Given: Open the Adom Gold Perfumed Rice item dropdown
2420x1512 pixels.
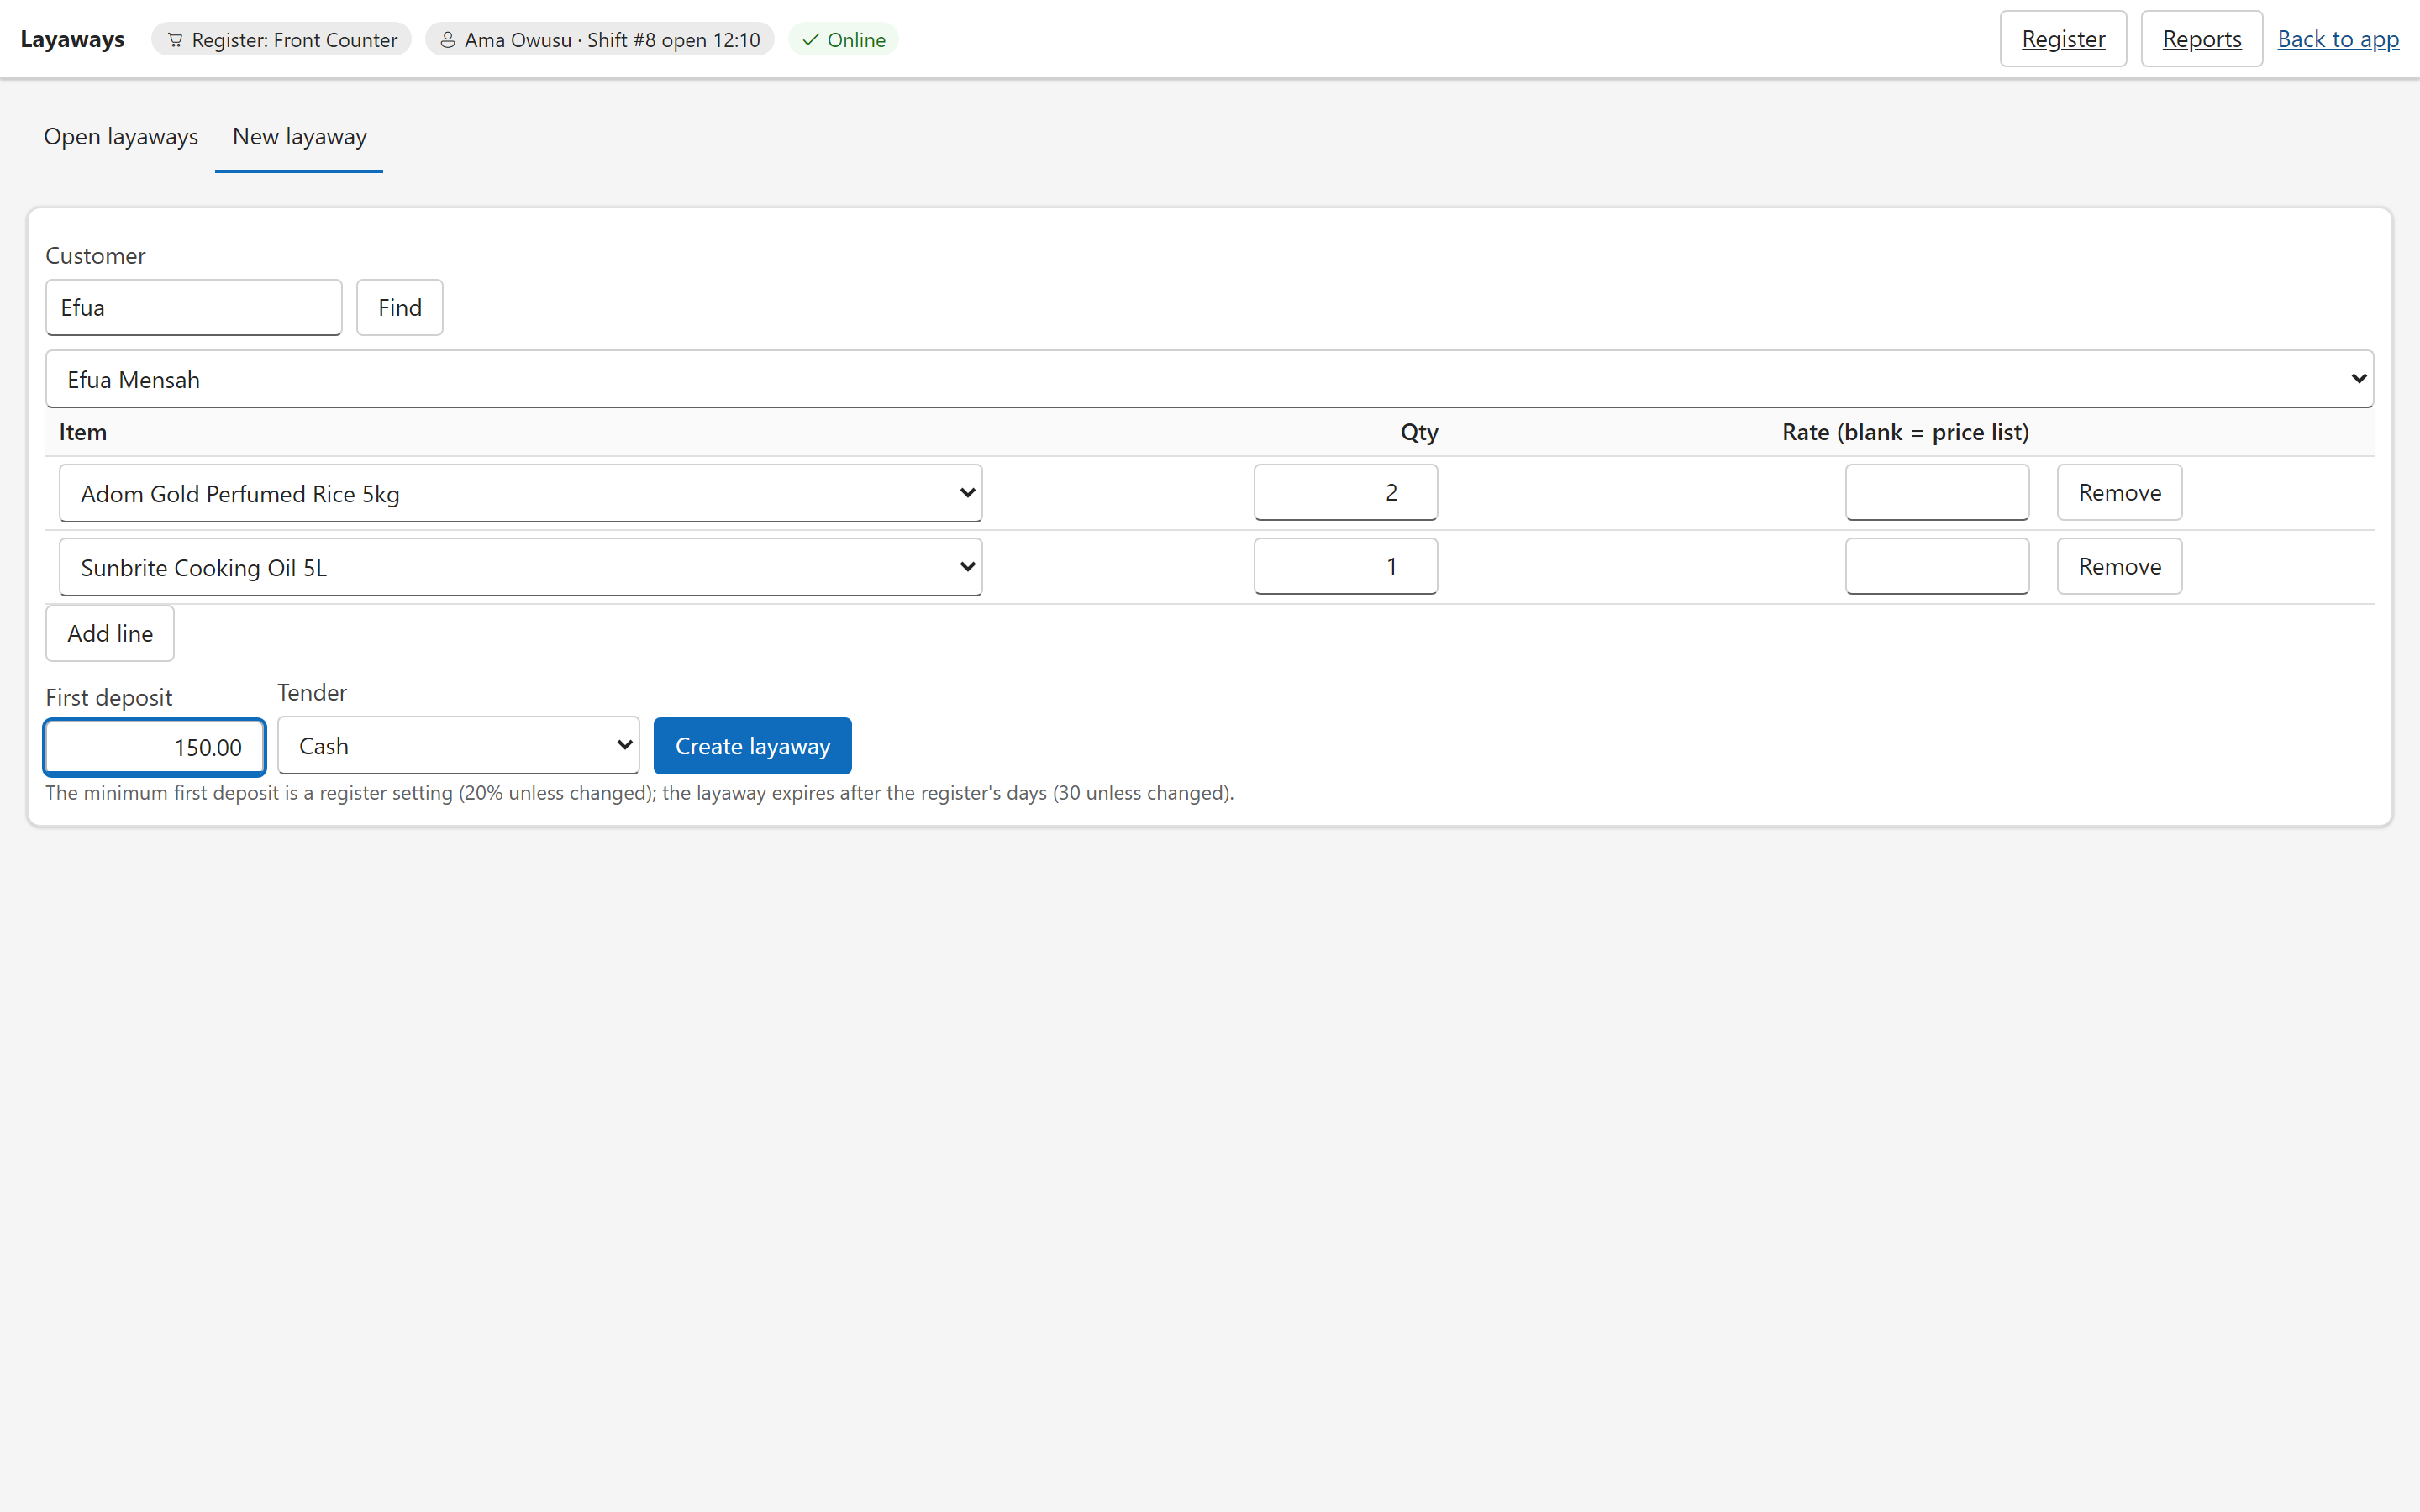Looking at the screenshot, I should click(520, 493).
